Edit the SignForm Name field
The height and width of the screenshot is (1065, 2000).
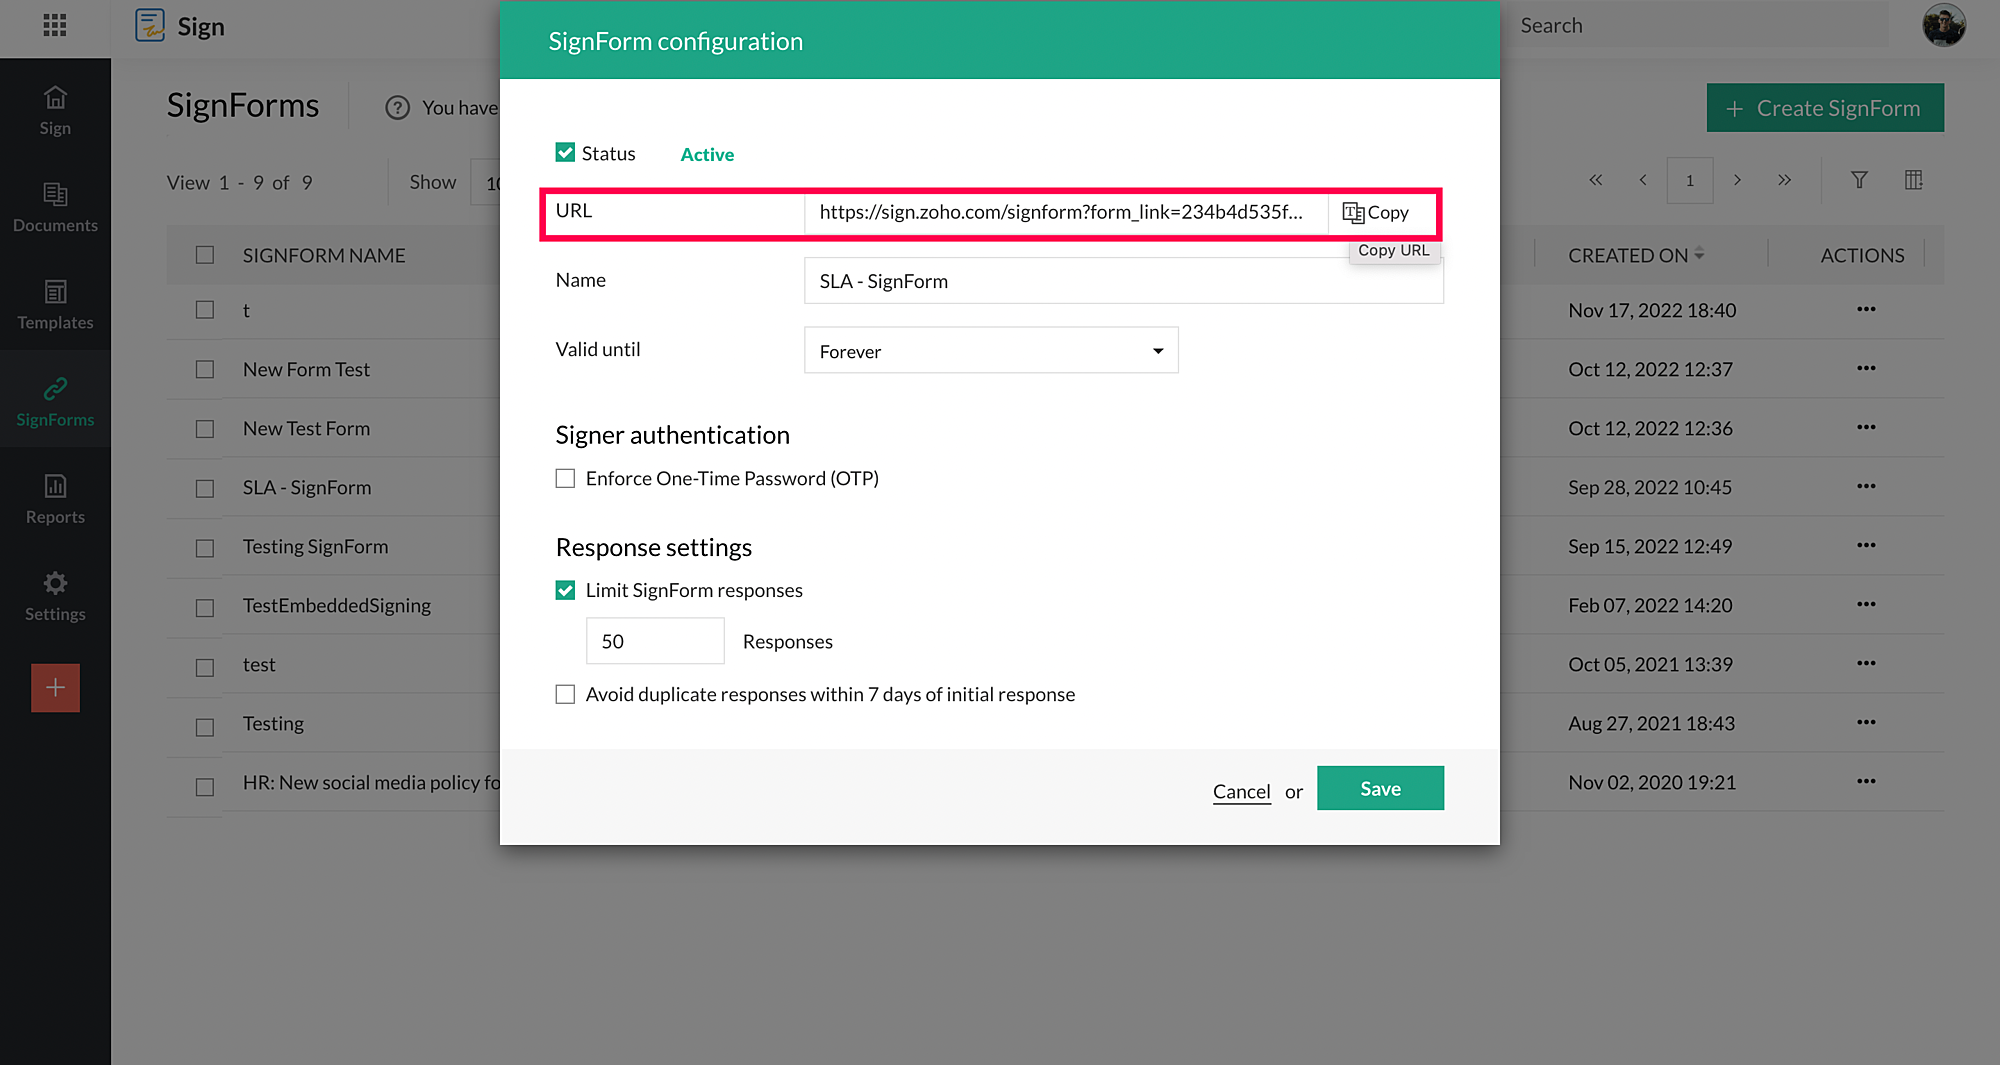tap(1123, 281)
